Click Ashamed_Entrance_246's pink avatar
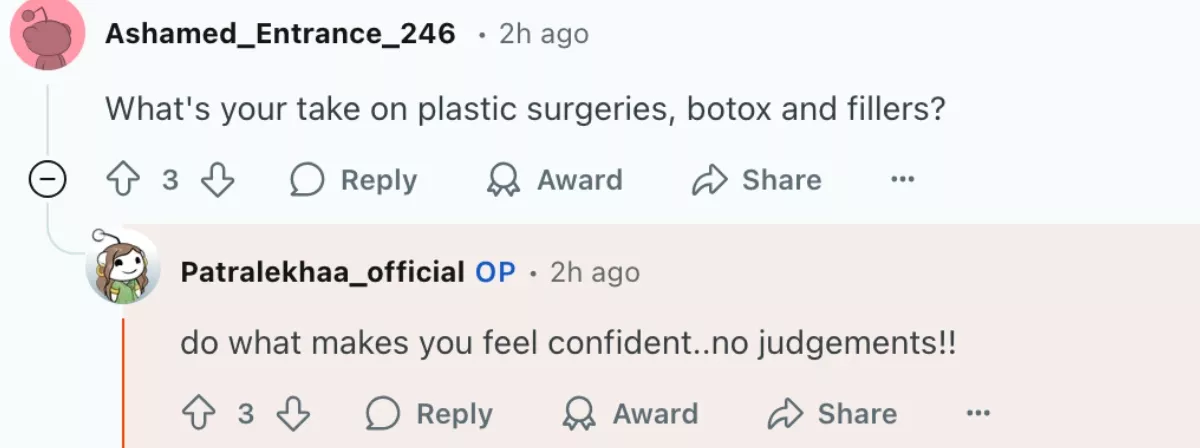This screenshot has width=1200, height=448. click(47, 36)
